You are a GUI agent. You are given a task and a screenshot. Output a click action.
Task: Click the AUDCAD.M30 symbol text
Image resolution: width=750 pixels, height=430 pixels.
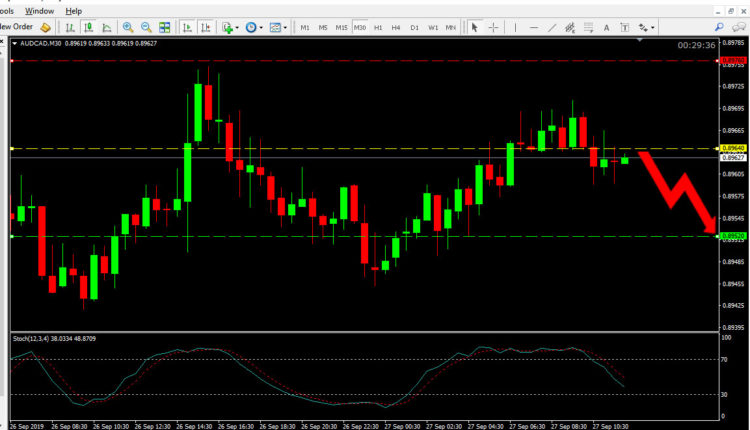[41, 44]
